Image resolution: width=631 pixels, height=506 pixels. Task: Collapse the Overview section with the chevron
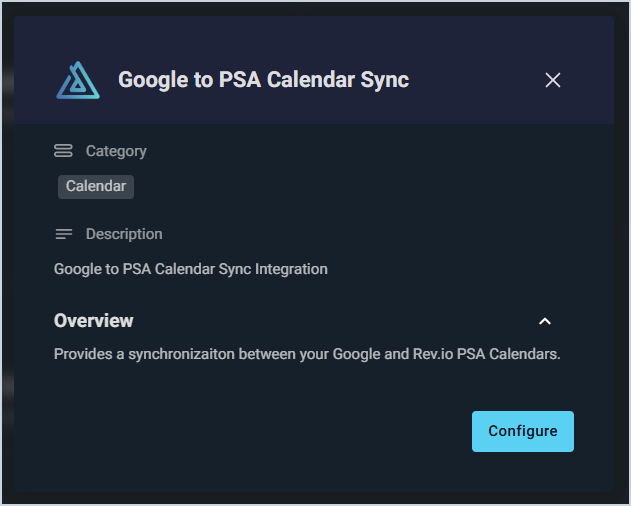tap(545, 321)
